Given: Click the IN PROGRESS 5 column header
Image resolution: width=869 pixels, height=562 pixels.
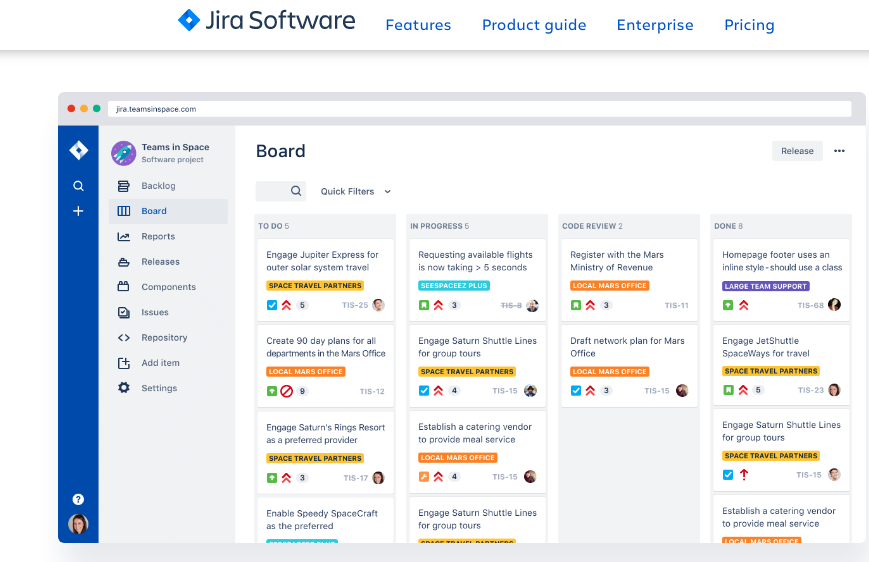Looking at the screenshot, I should click(439, 226).
